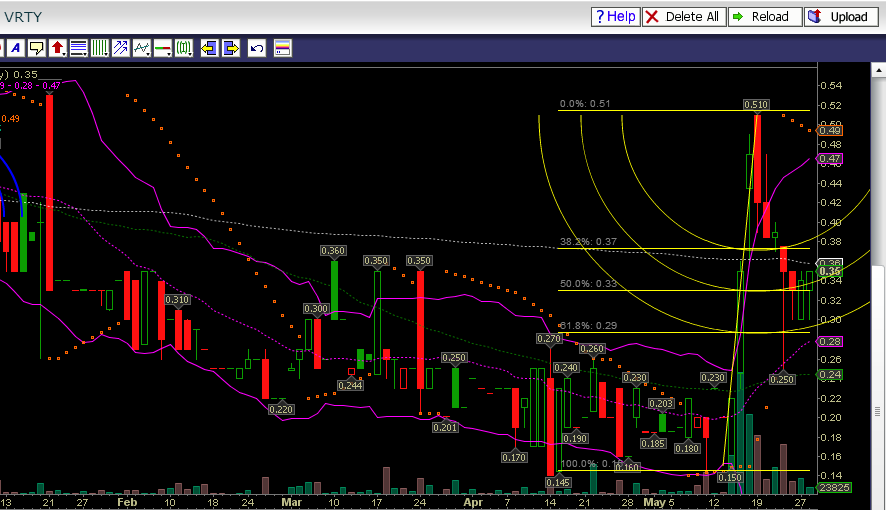Viewport: 886px width, 510px height.
Task: Click the 0.201 price label in late March
Action: (445, 428)
